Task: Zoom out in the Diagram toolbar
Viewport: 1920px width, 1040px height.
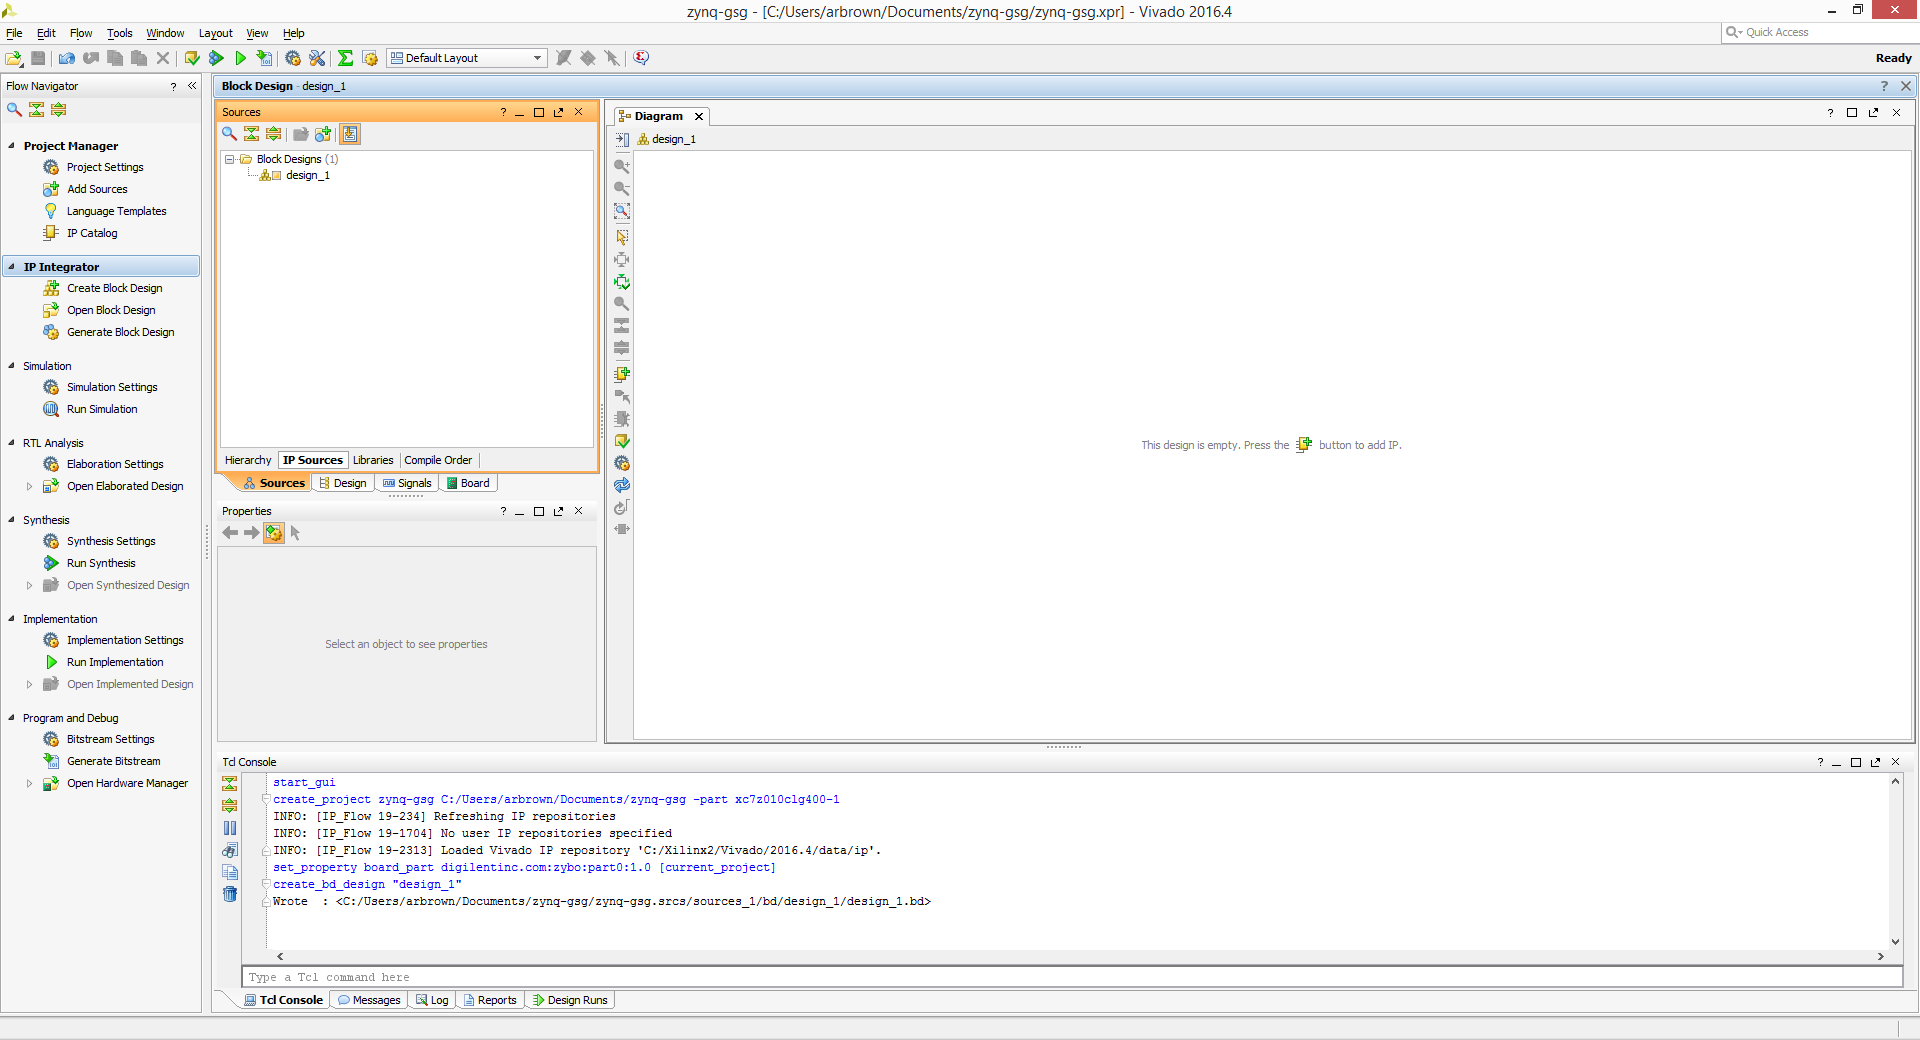Action: coord(622,188)
